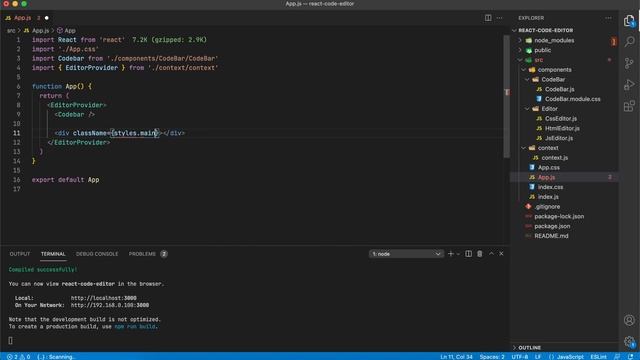Open package.json file
The width and height of the screenshot is (640, 360).
[x=552, y=227]
